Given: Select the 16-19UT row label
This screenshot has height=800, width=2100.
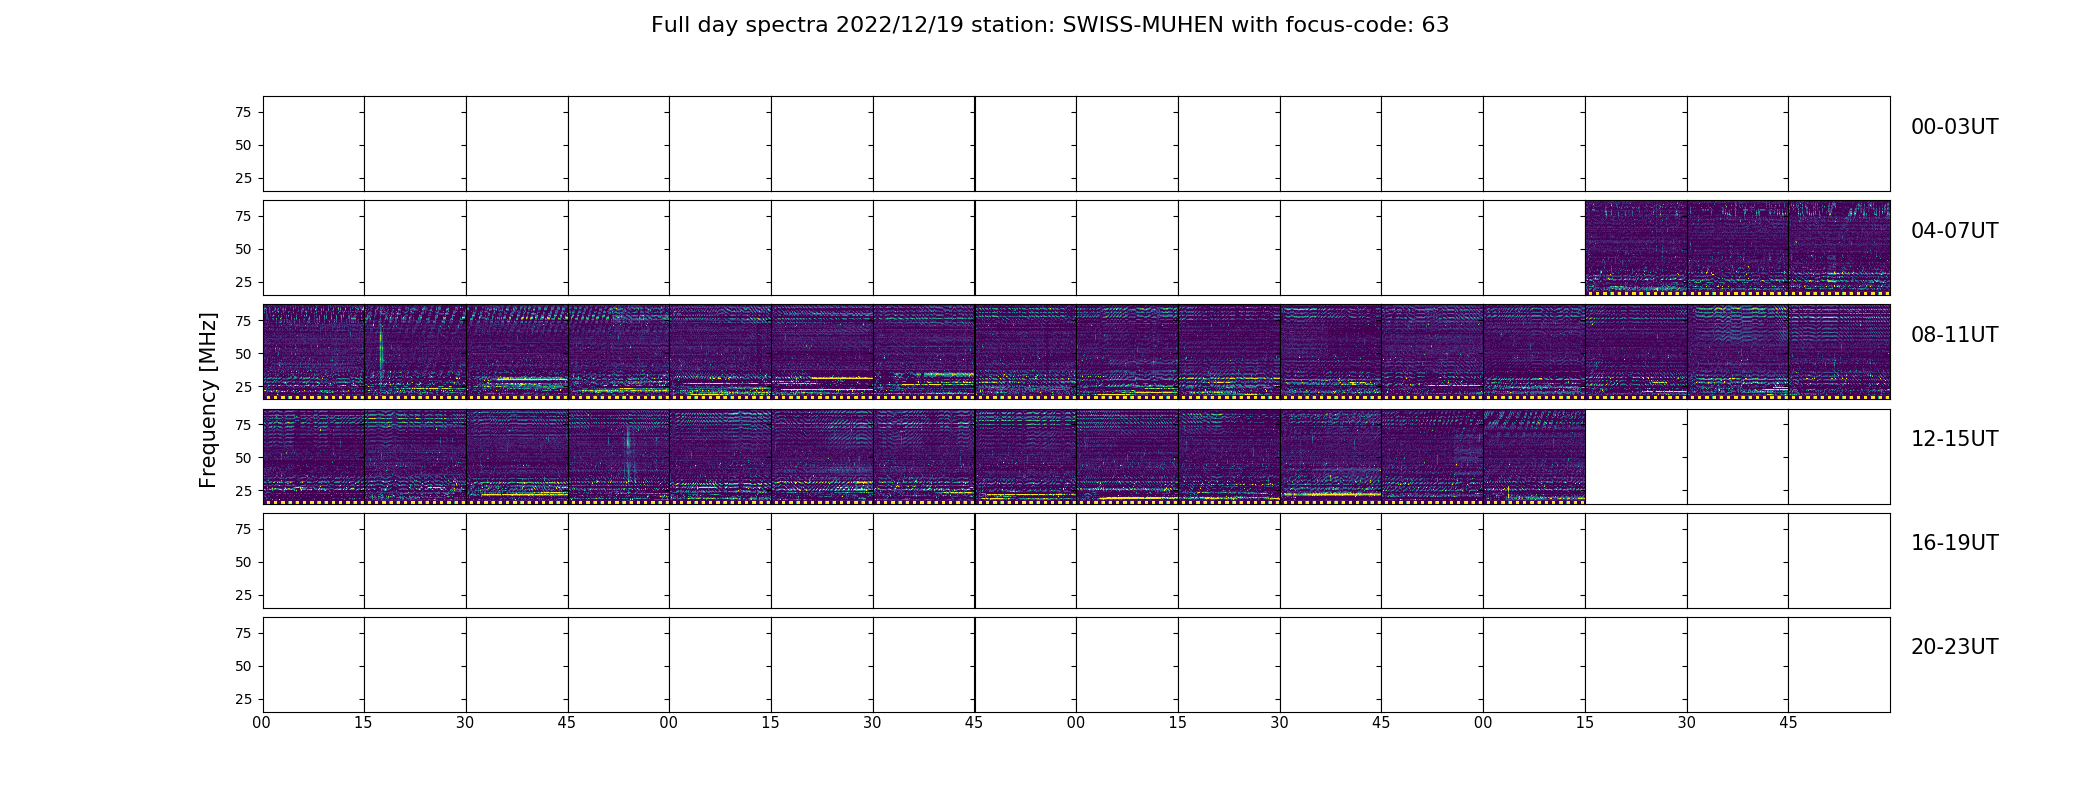Looking at the screenshot, I should coord(1954,543).
